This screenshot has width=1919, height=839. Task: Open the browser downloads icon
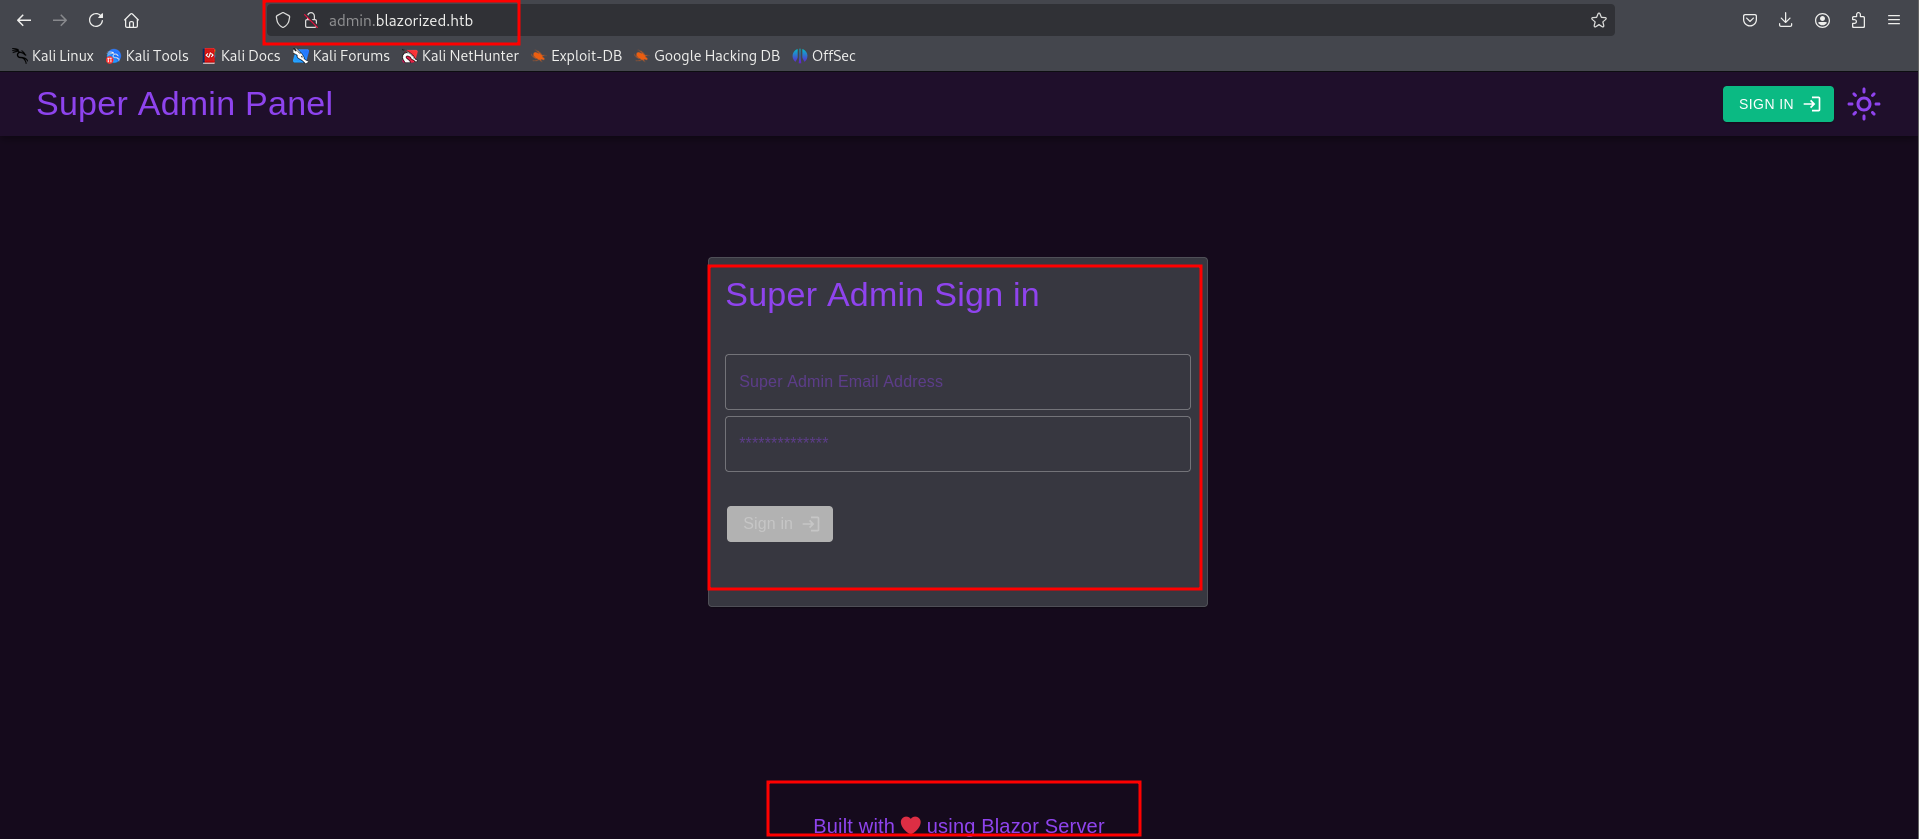(1786, 20)
